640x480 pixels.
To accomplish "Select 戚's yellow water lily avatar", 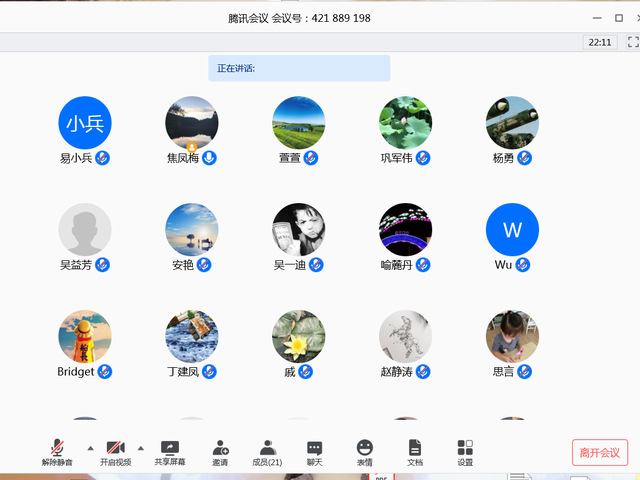I will point(299,336).
